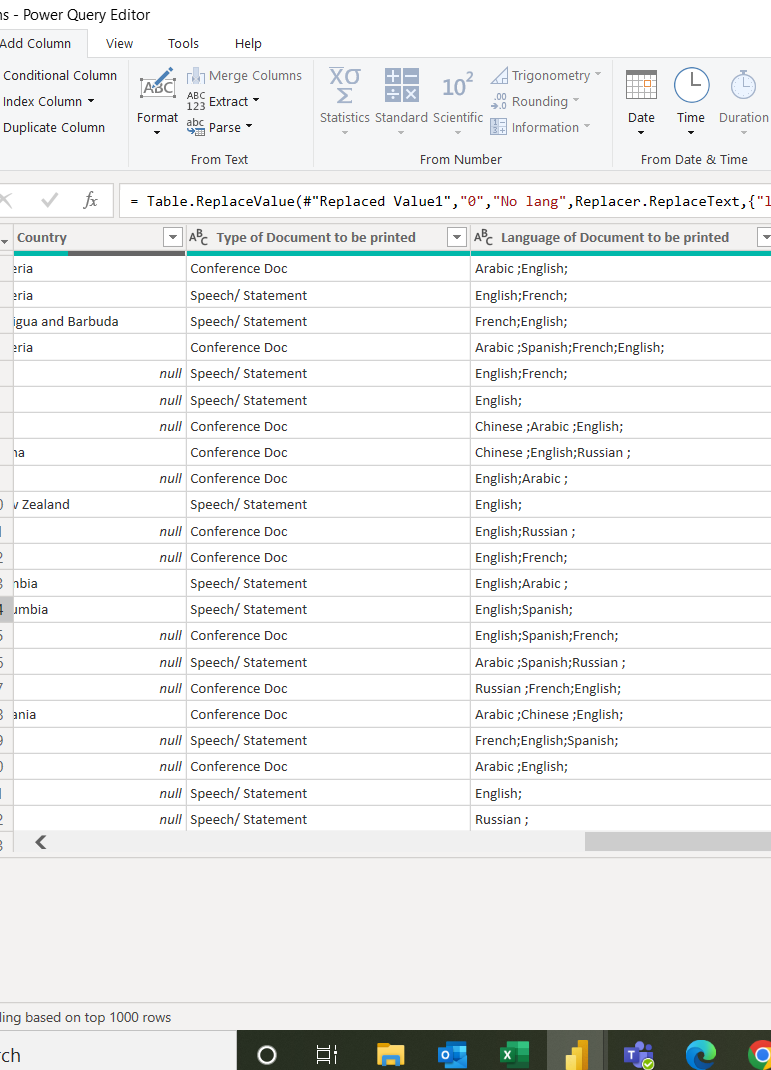Open File Explorer from the taskbar

[391, 1055]
